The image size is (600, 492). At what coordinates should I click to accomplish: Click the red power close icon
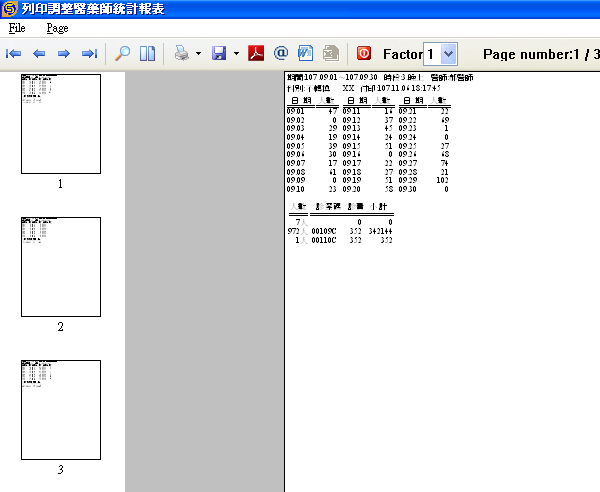click(363, 53)
